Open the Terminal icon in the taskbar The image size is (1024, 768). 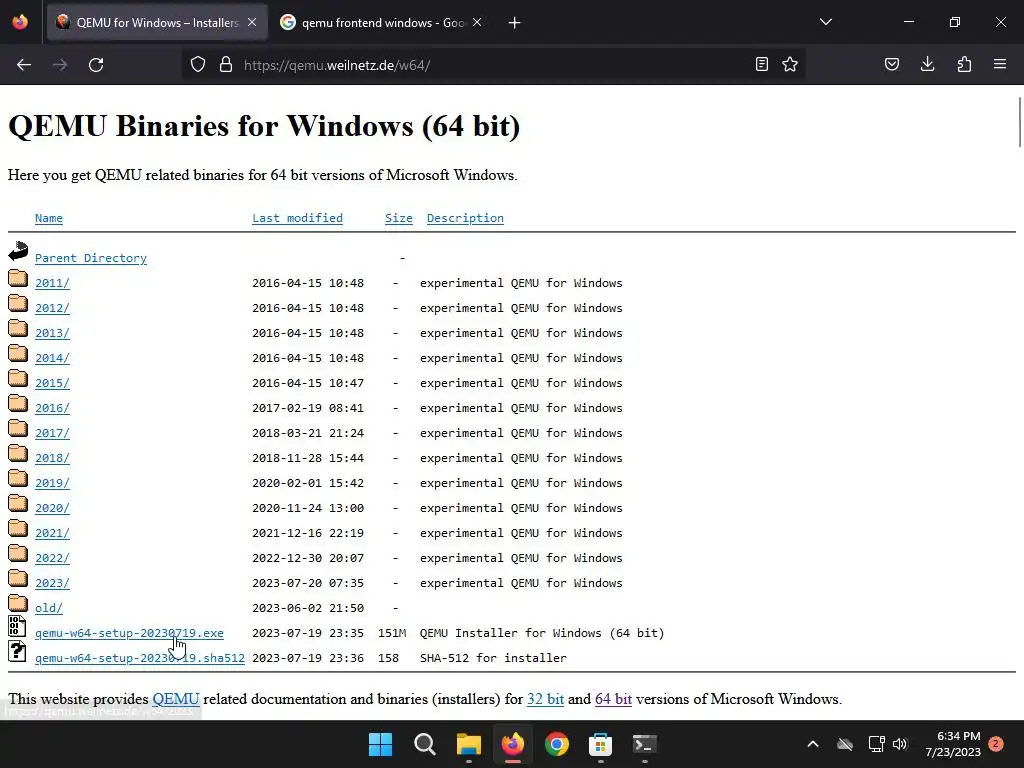click(645, 744)
